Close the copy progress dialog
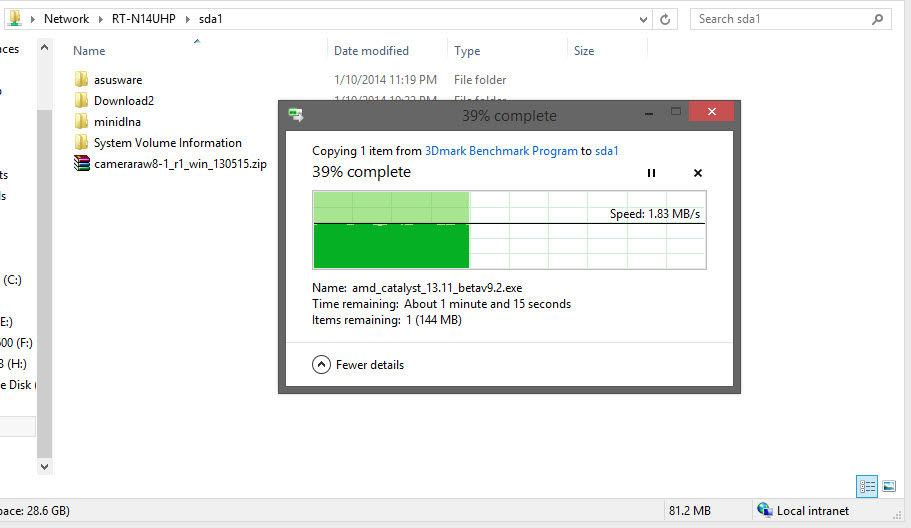 pos(712,112)
